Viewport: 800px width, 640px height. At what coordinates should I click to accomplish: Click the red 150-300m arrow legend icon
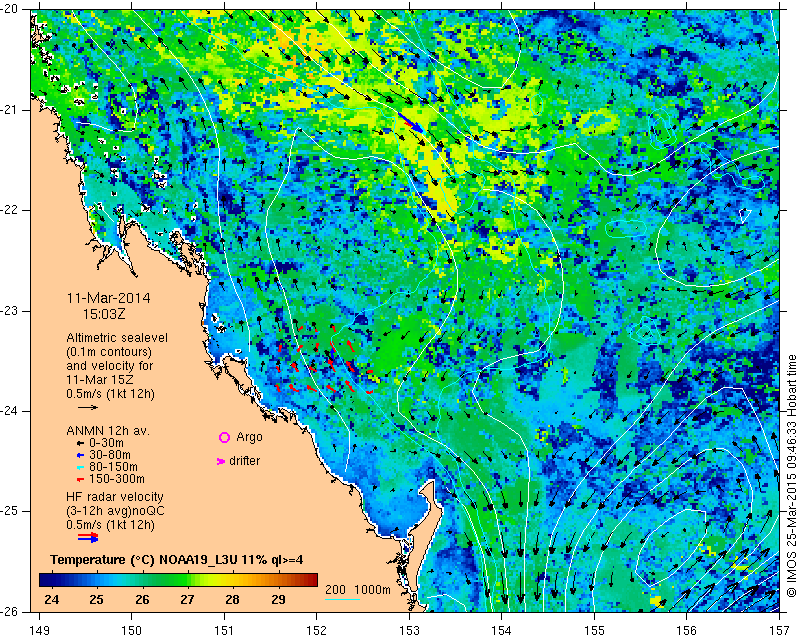click(80, 479)
